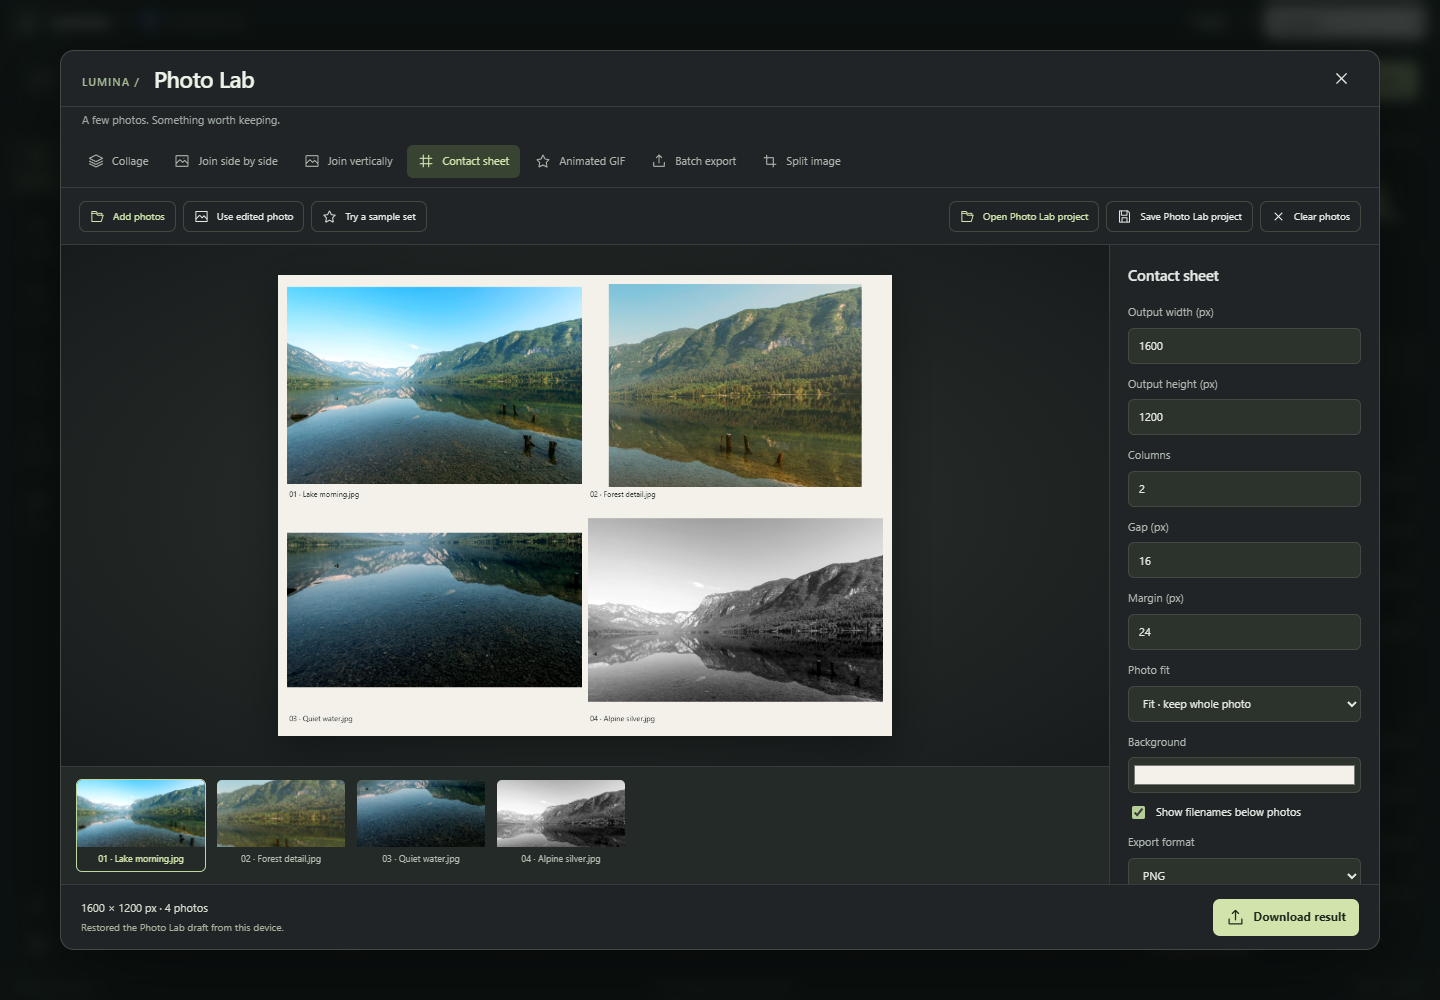Click the Alpine silver photo in the preview
The image size is (1440, 1000).
click(735, 610)
